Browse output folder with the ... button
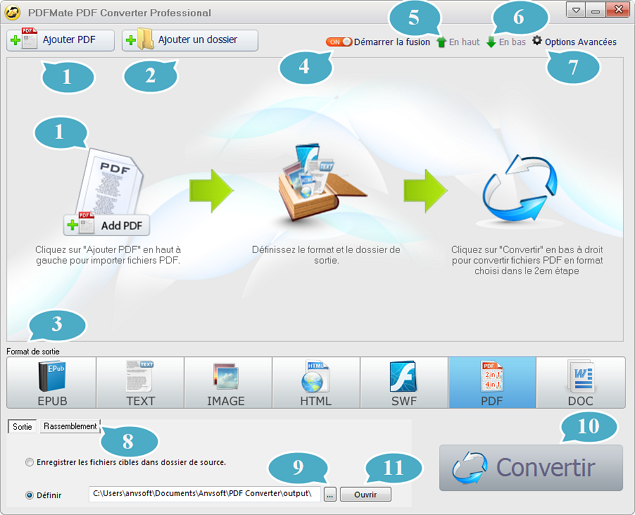This screenshot has width=635, height=515. (330, 494)
